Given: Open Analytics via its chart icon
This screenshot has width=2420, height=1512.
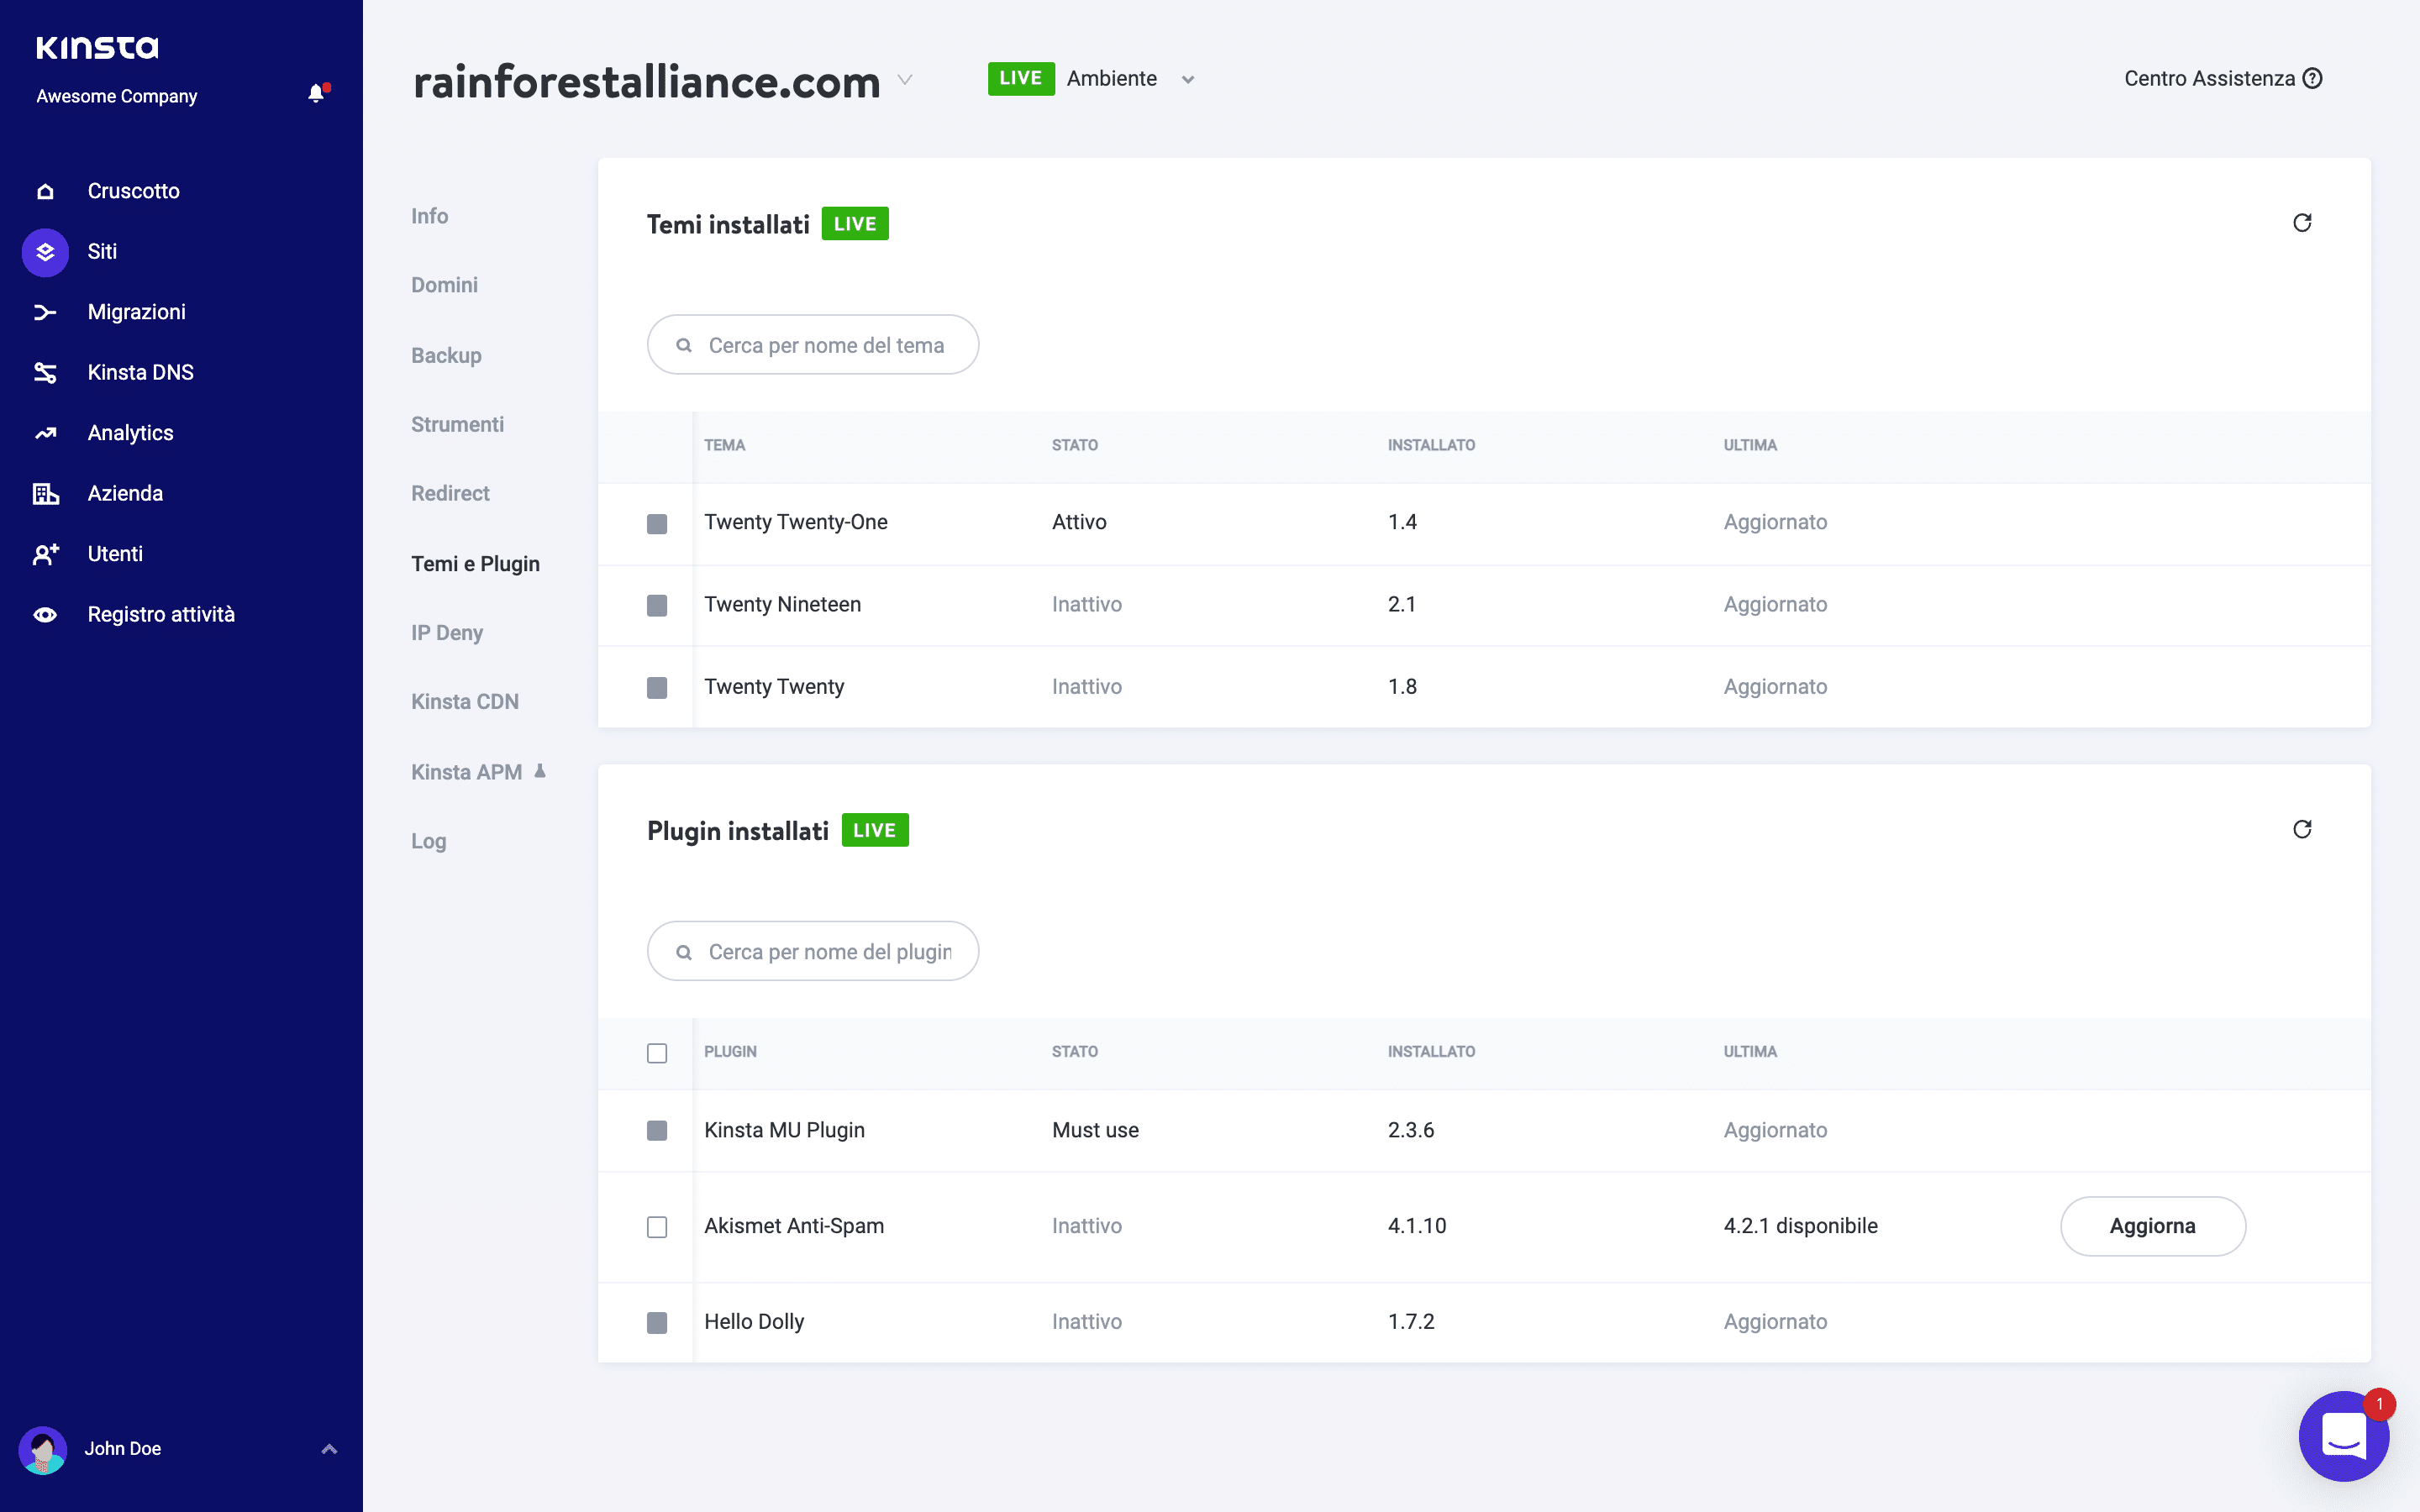Looking at the screenshot, I should (x=44, y=432).
